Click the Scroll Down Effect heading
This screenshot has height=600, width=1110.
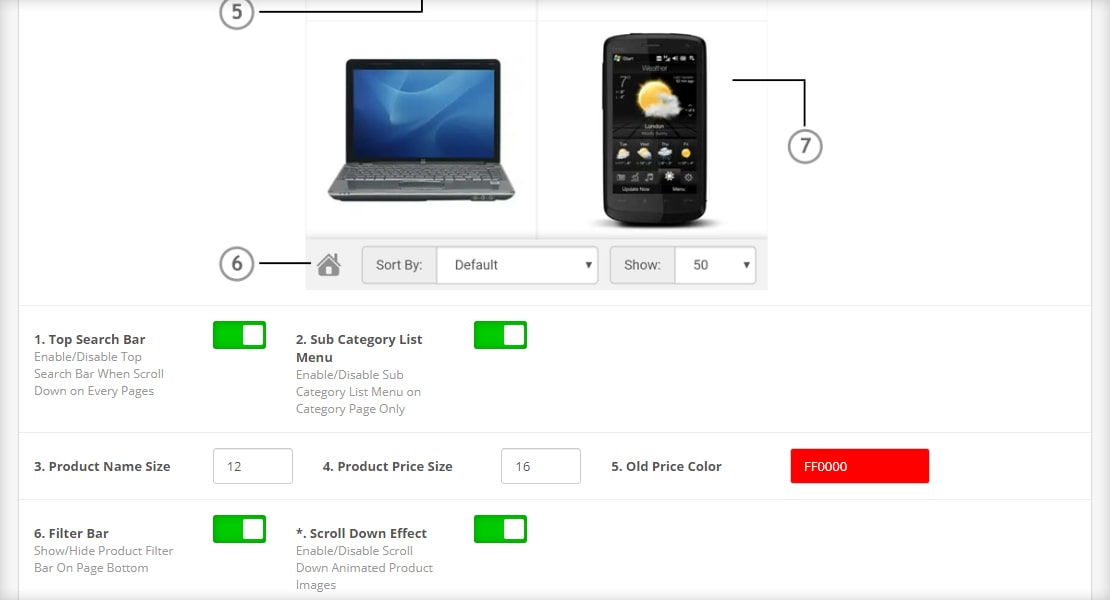(361, 533)
